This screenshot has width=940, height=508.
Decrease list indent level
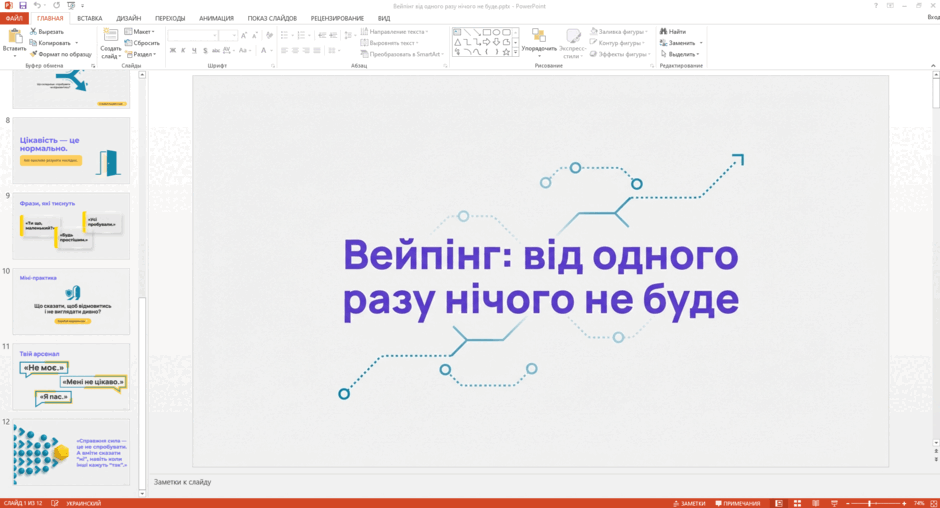pos(323,35)
